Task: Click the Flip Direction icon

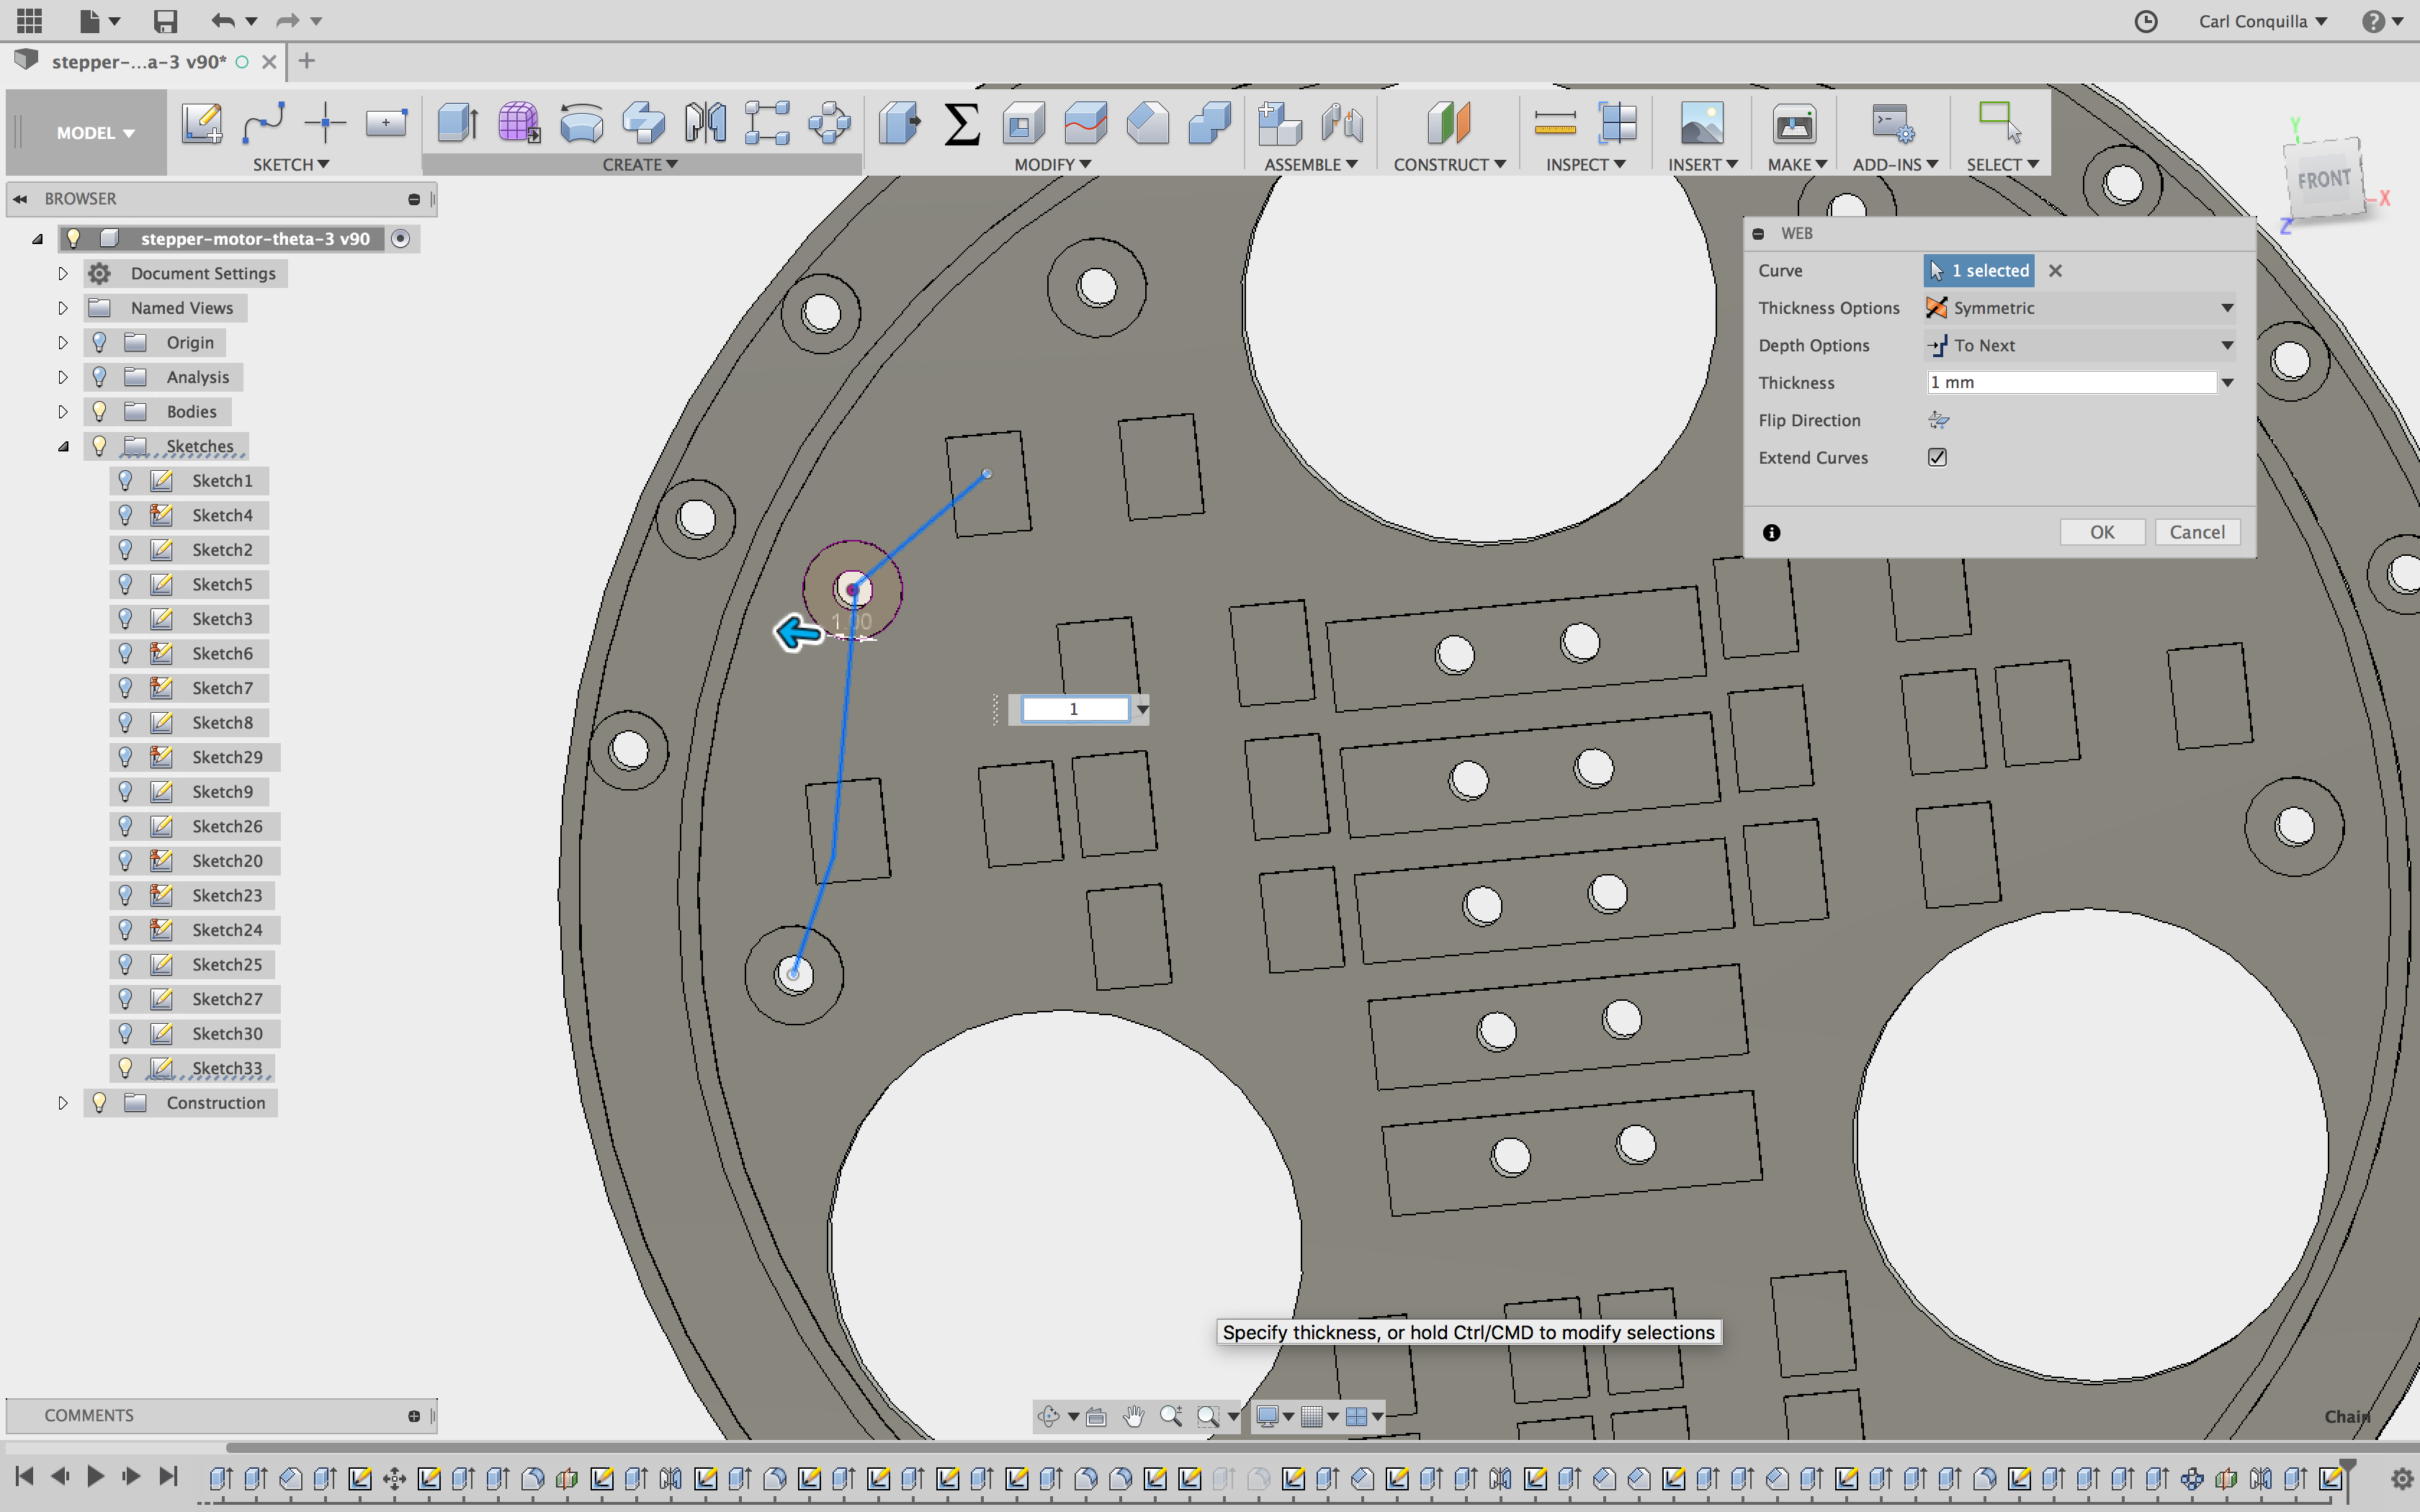Action: [1938, 420]
